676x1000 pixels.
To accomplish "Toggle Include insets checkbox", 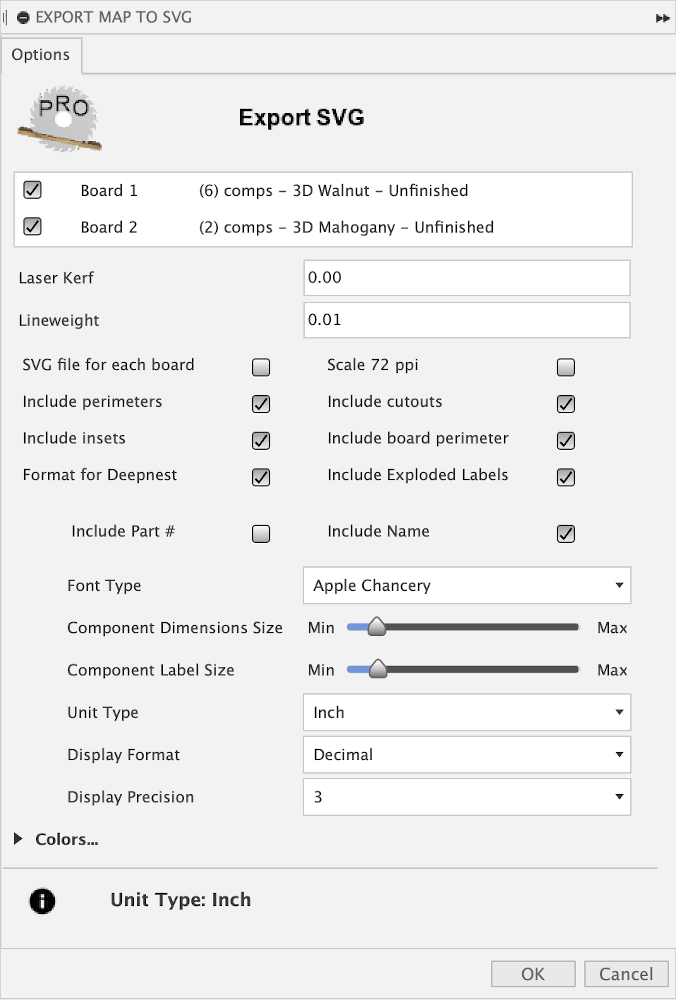I will click(261, 440).
